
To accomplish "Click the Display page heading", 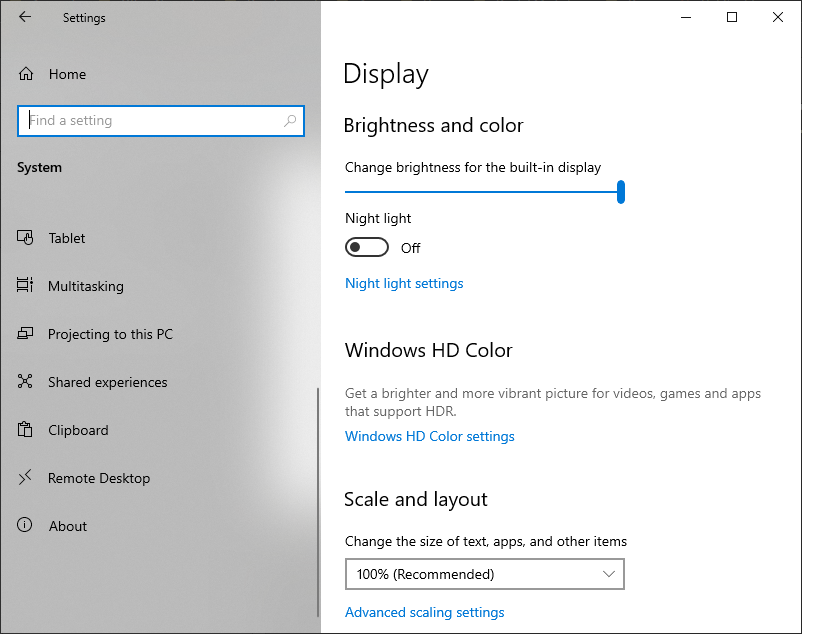I will pos(385,74).
